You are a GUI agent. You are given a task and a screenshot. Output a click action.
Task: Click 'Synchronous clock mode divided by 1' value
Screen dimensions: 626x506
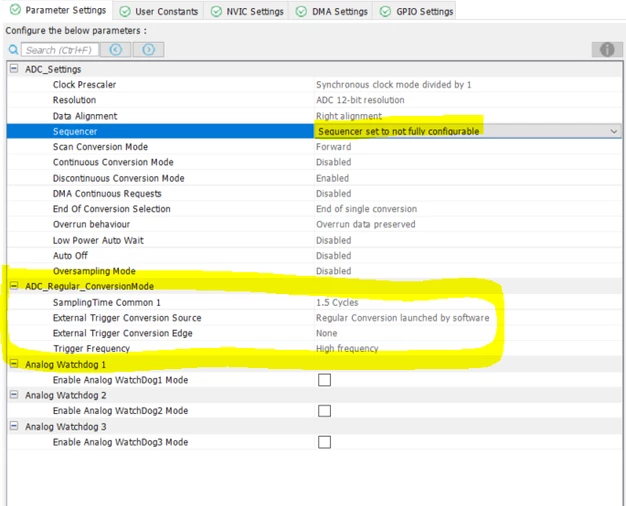[394, 85]
